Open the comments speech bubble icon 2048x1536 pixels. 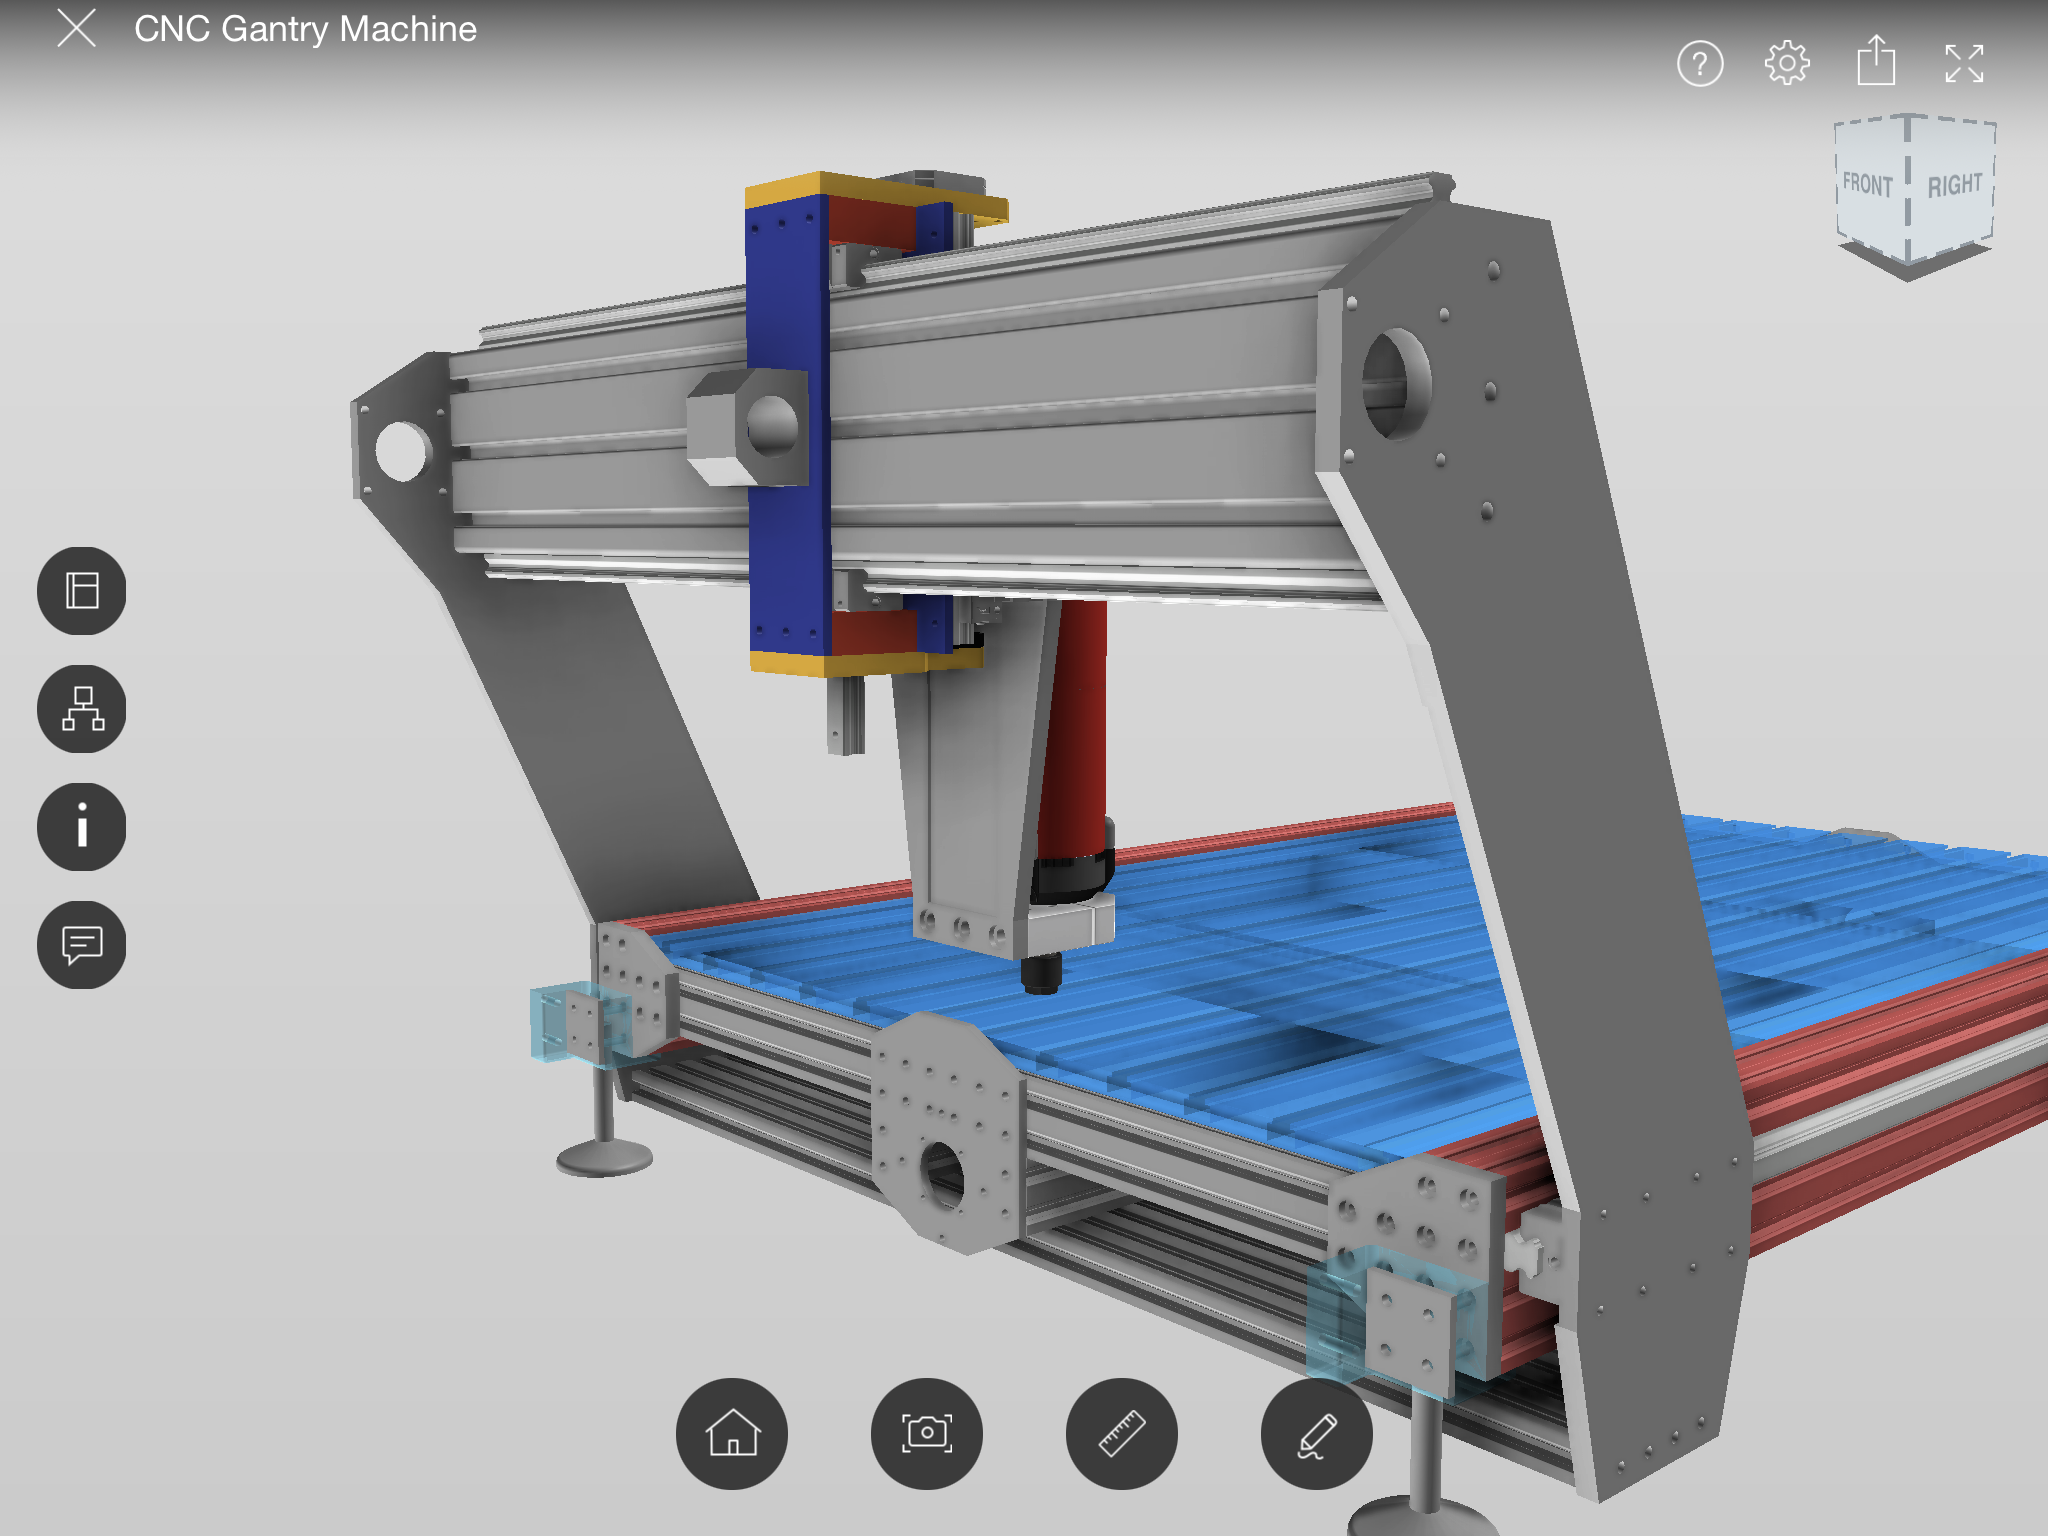82,945
